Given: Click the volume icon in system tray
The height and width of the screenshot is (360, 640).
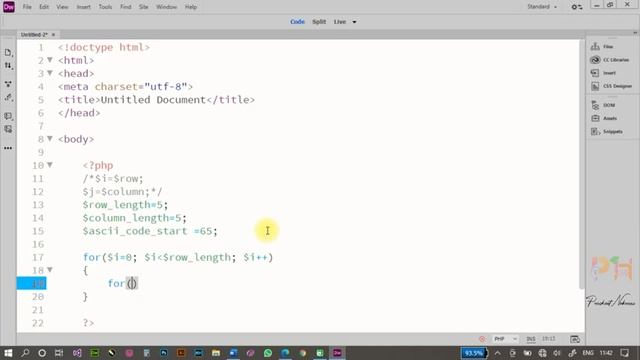Looking at the screenshot, I should coord(557,353).
